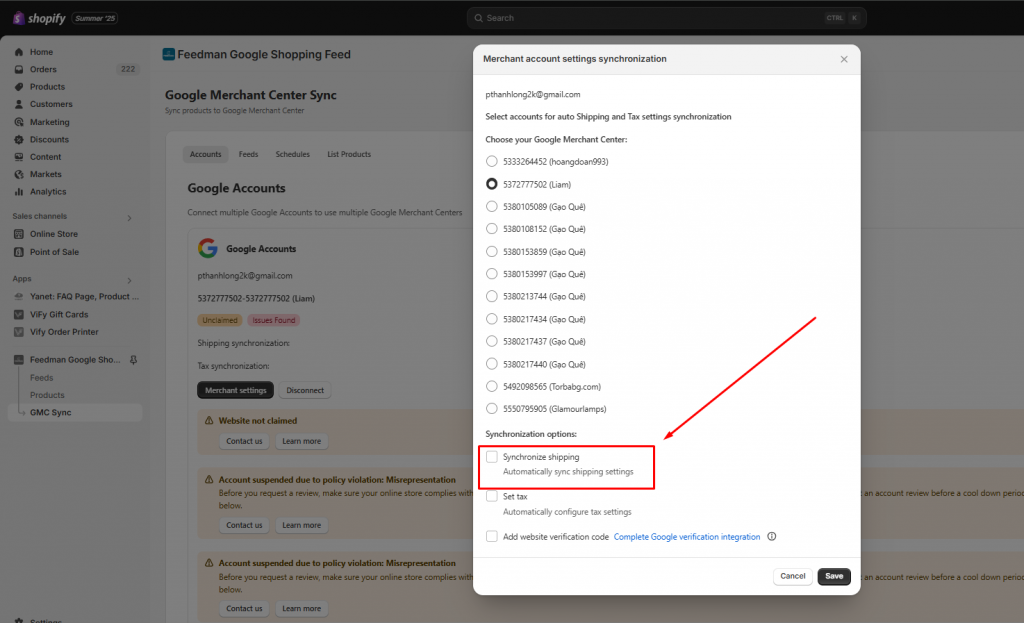Click the Feedman Google Shopping sidebar icon
Screen dimensions: 1024x623
tap(19, 360)
